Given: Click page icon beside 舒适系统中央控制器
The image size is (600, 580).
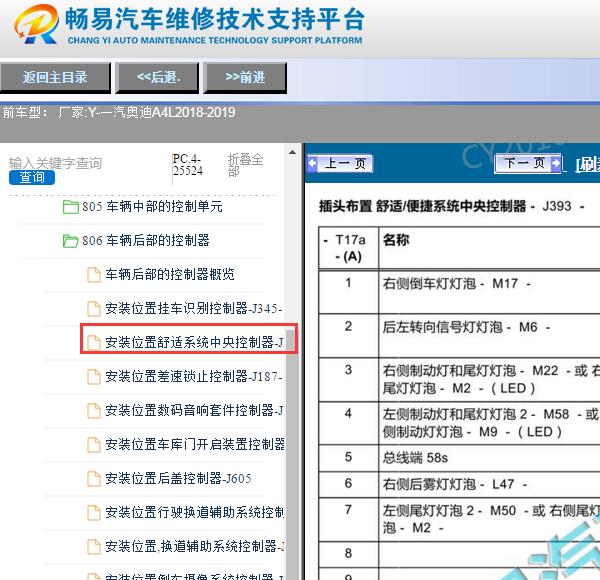Looking at the screenshot, I should point(94,342).
